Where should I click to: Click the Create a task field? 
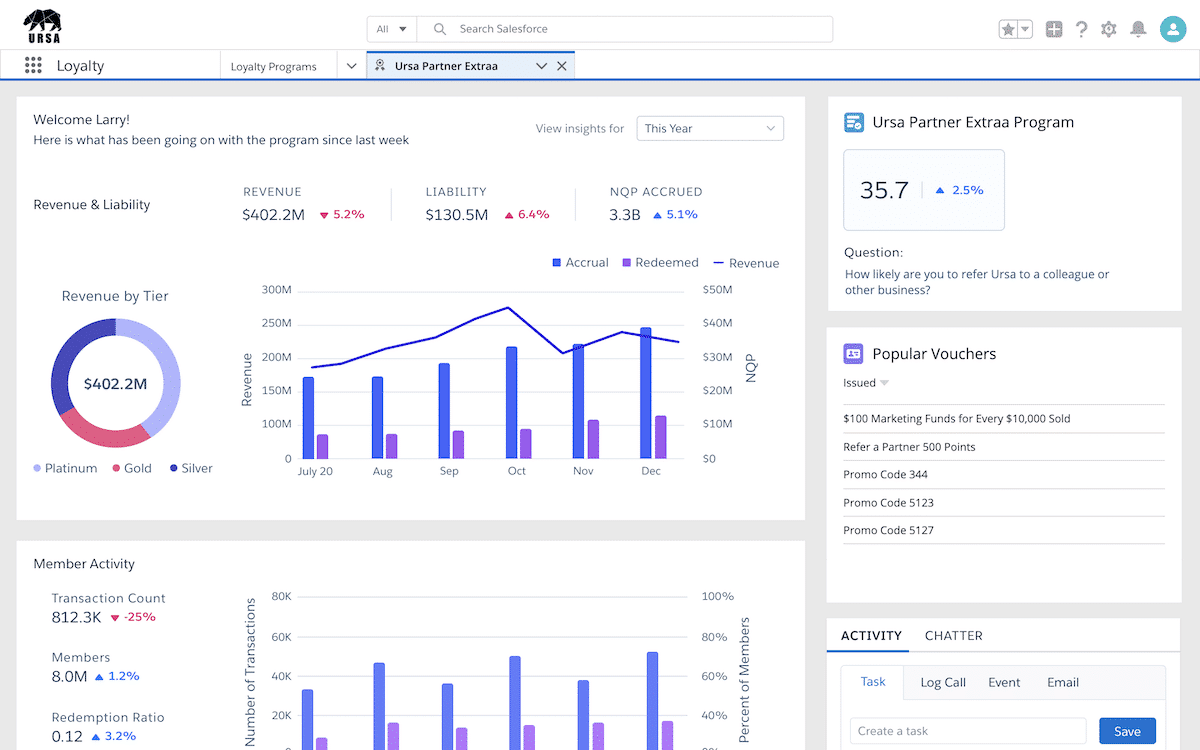[x=967, y=731]
